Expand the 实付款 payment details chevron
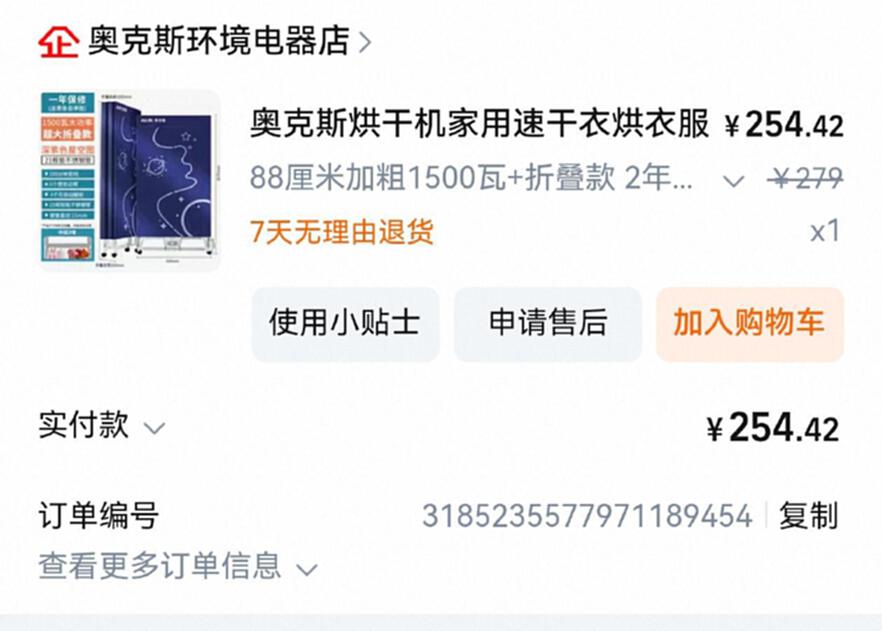 click(x=154, y=429)
